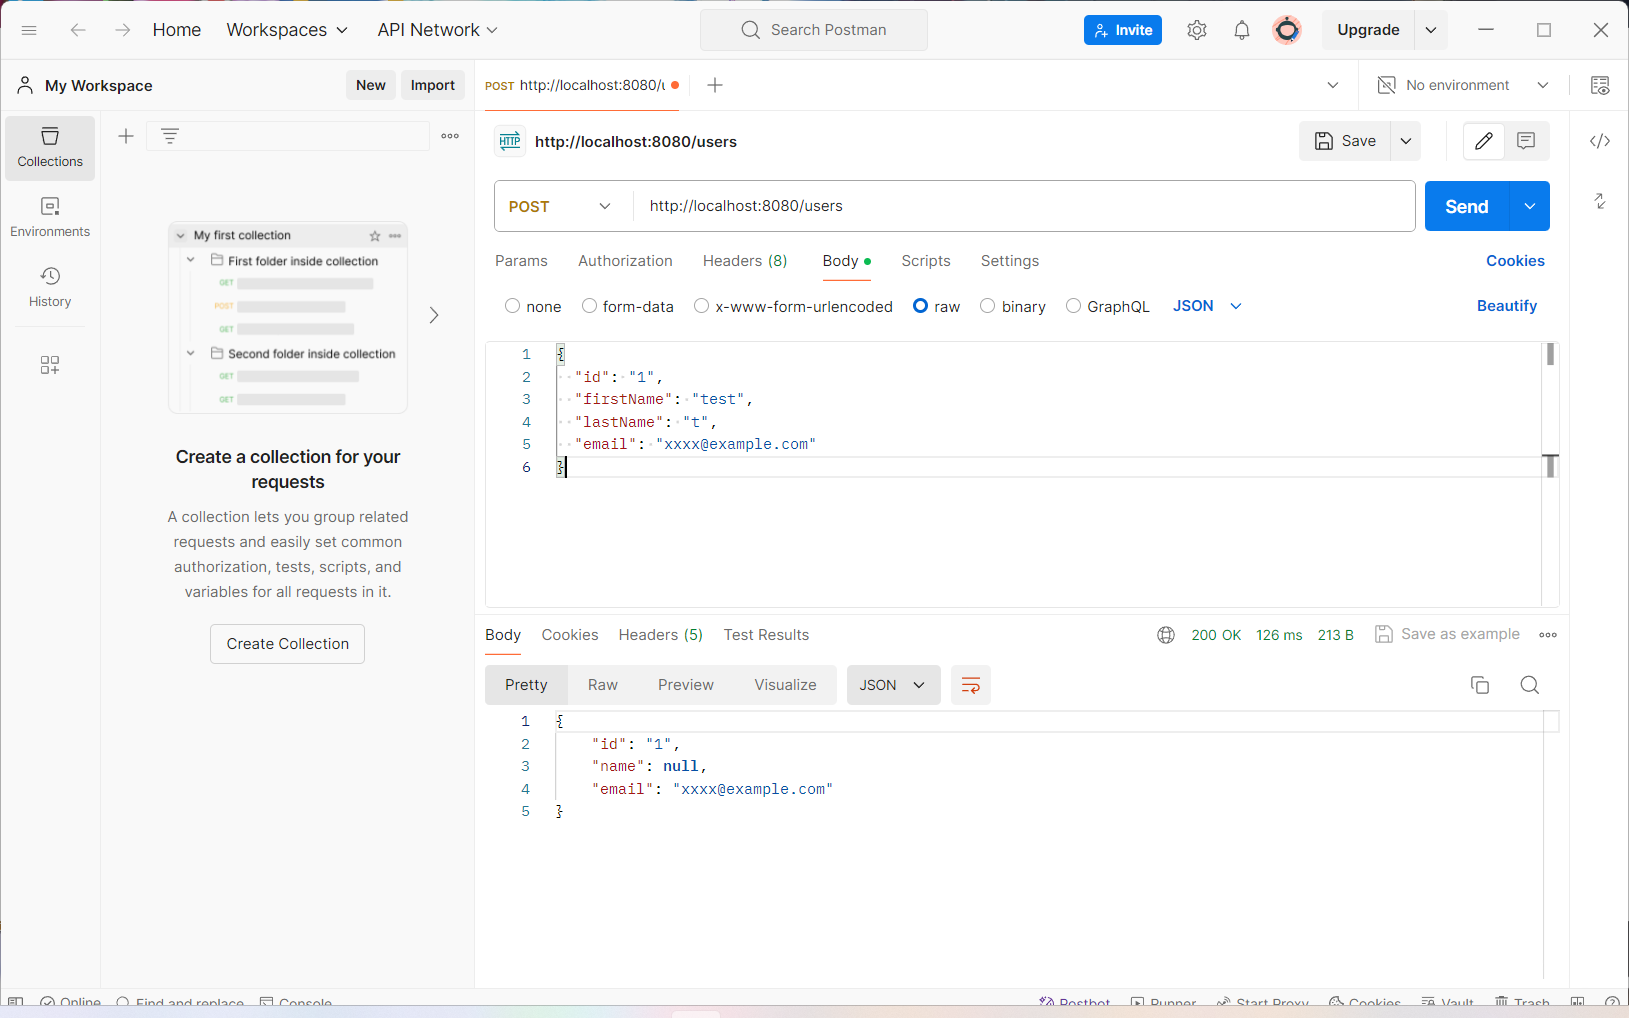Open the Upgrade dropdown arrow
The height and width of the screenshot is (1018, 1629).
coord(1431,30)
